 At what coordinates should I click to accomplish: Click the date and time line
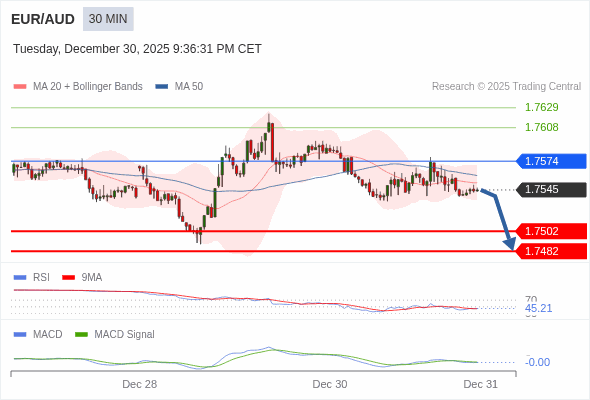click(137, 49)
